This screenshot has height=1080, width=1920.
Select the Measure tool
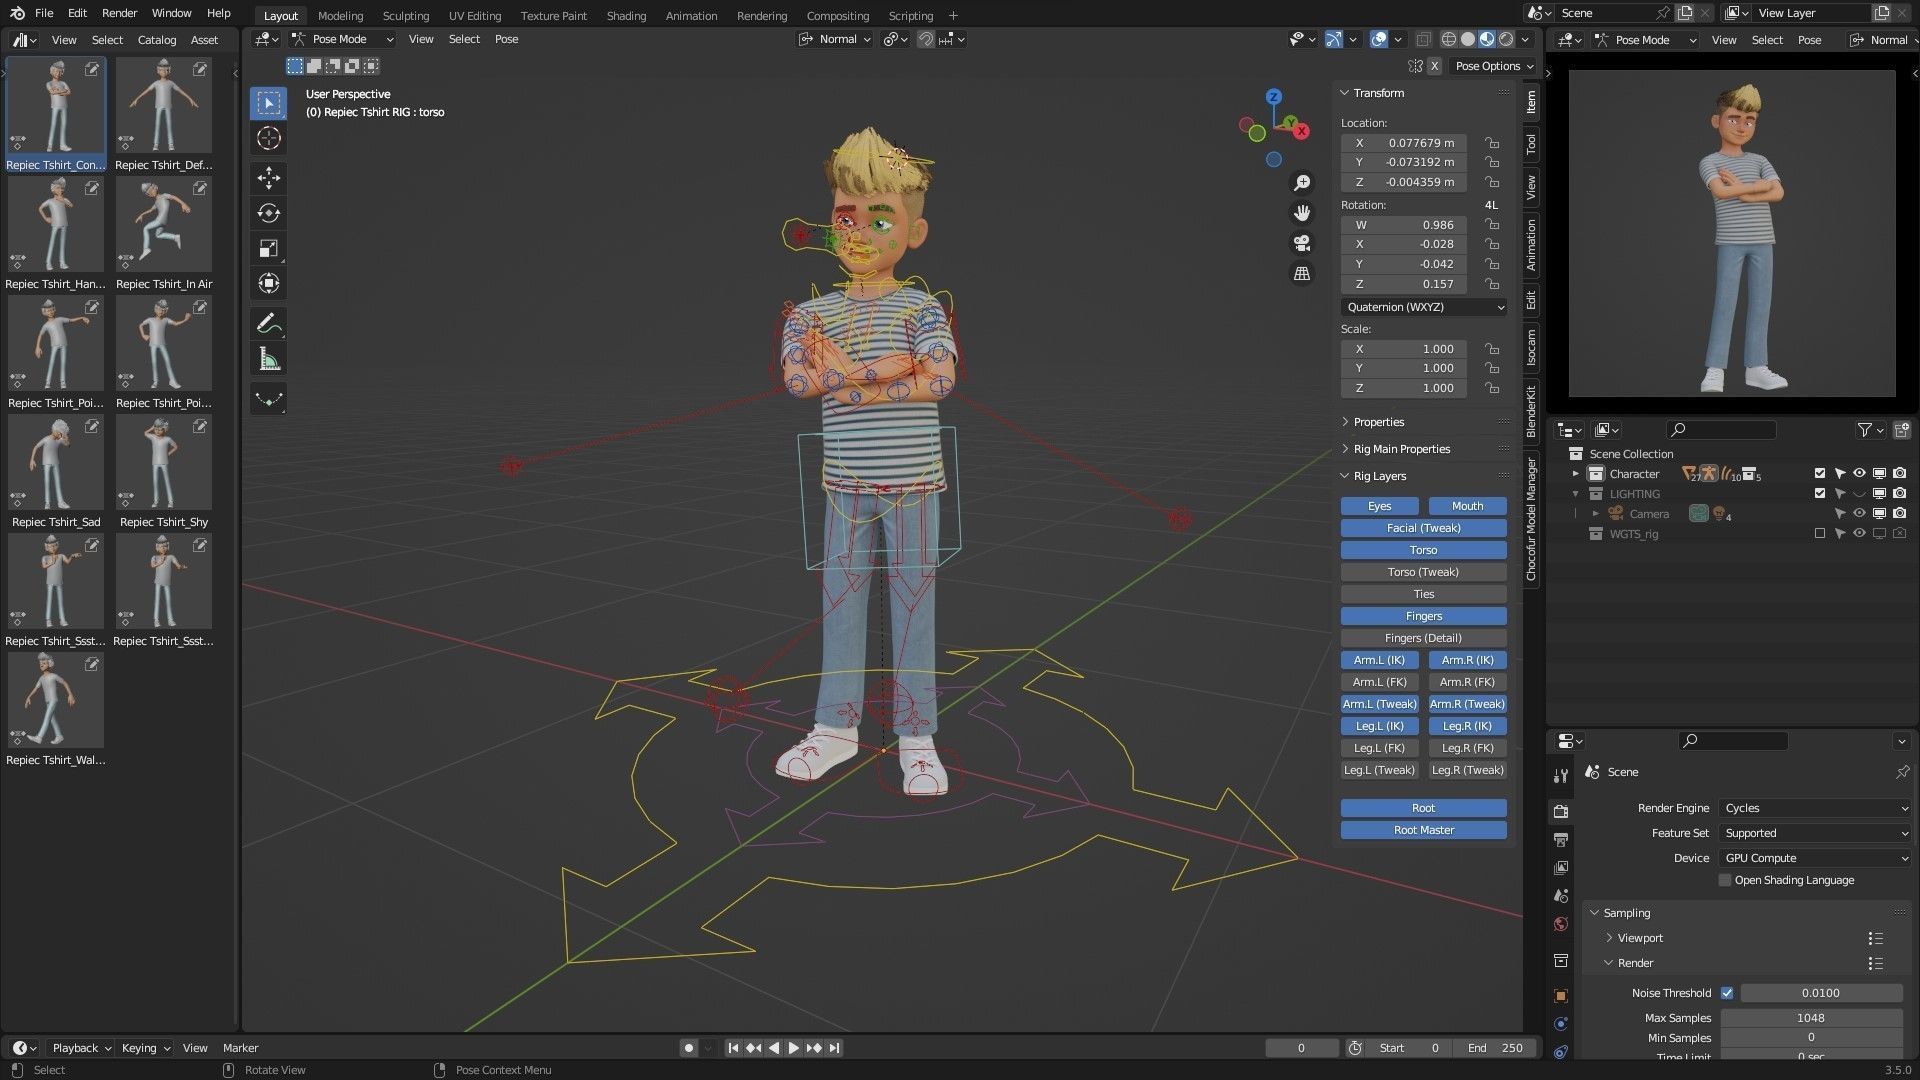[x=268, y=359]
